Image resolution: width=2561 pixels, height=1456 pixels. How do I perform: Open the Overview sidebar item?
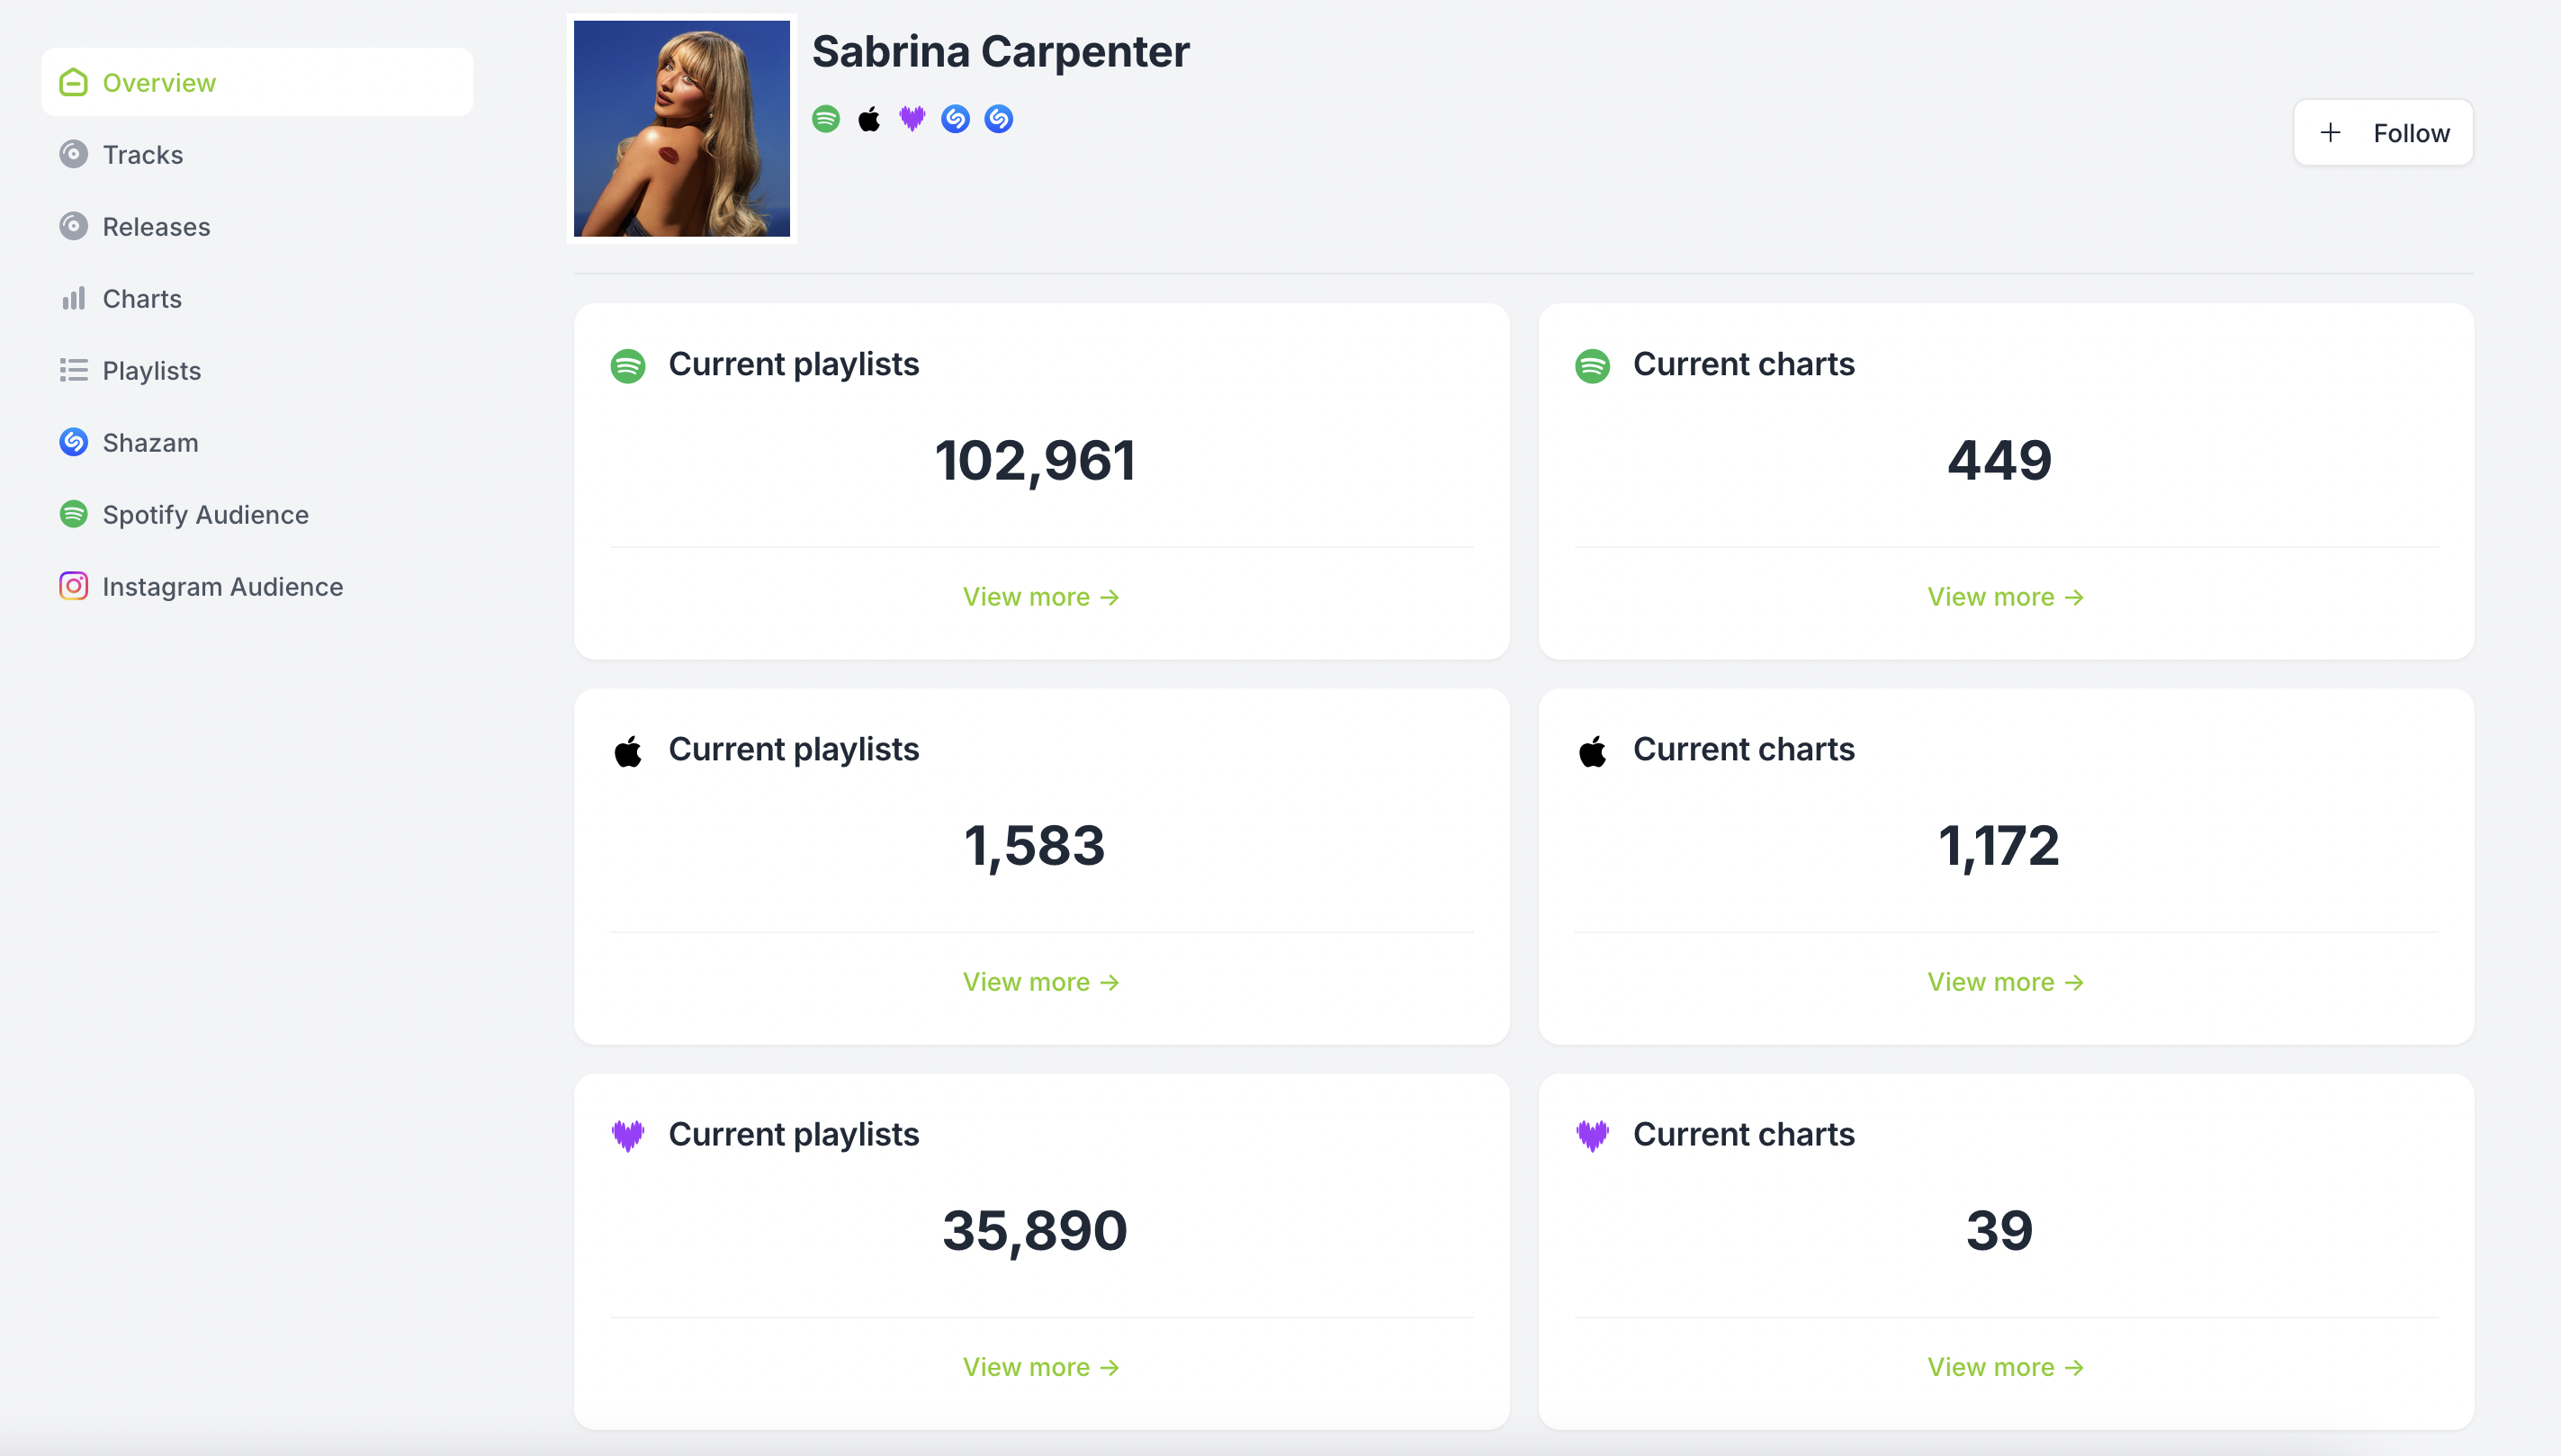click(x=257, y=82)
